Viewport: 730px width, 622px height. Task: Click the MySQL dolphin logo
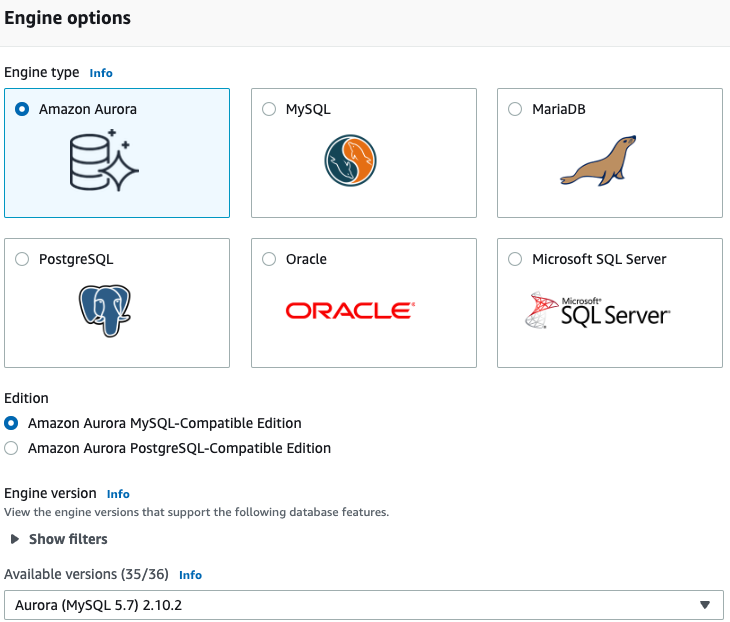coord(350,160)
